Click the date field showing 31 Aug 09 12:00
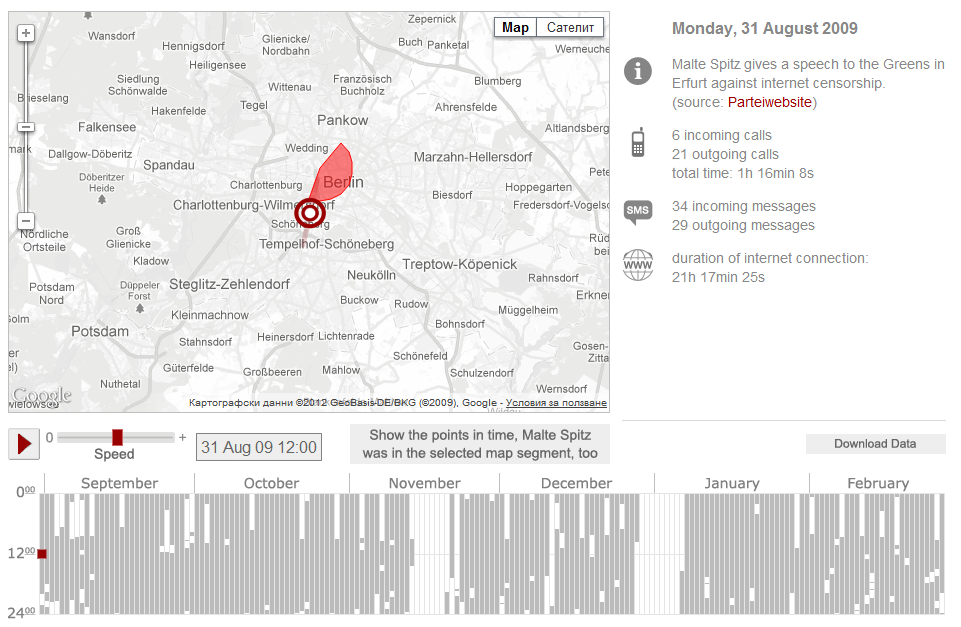 click(259, 447)
